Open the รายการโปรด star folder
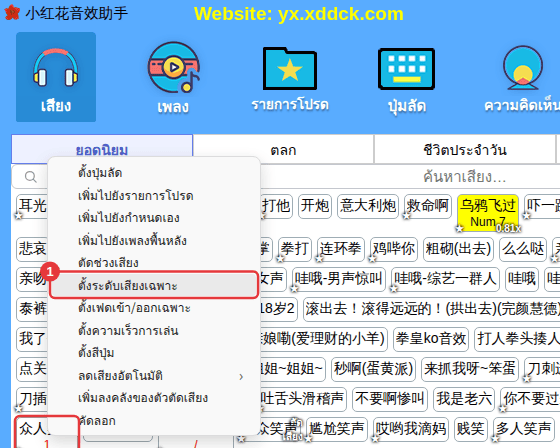Image resolution: width=560 pixels, height=448 pixels. [x=290, y=79]
